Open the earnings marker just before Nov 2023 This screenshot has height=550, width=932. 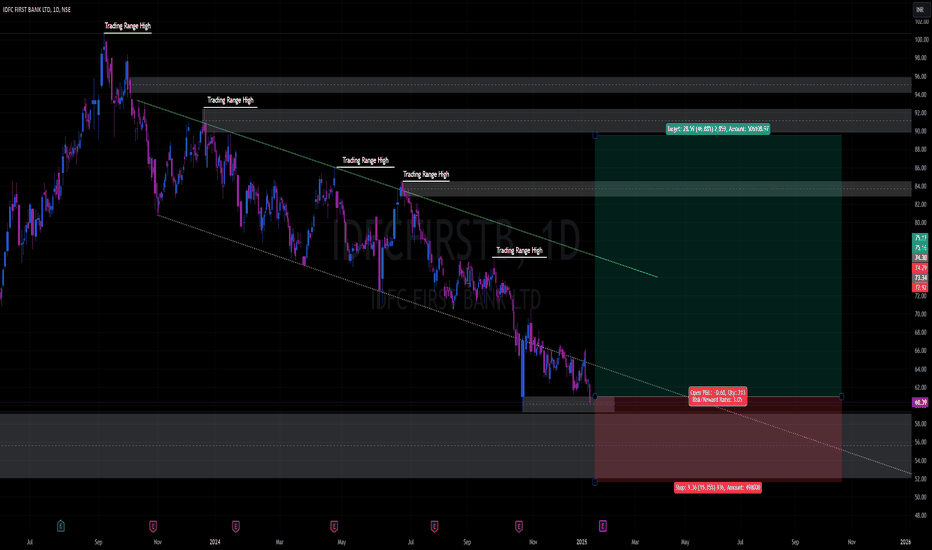[x=153, y=526]
